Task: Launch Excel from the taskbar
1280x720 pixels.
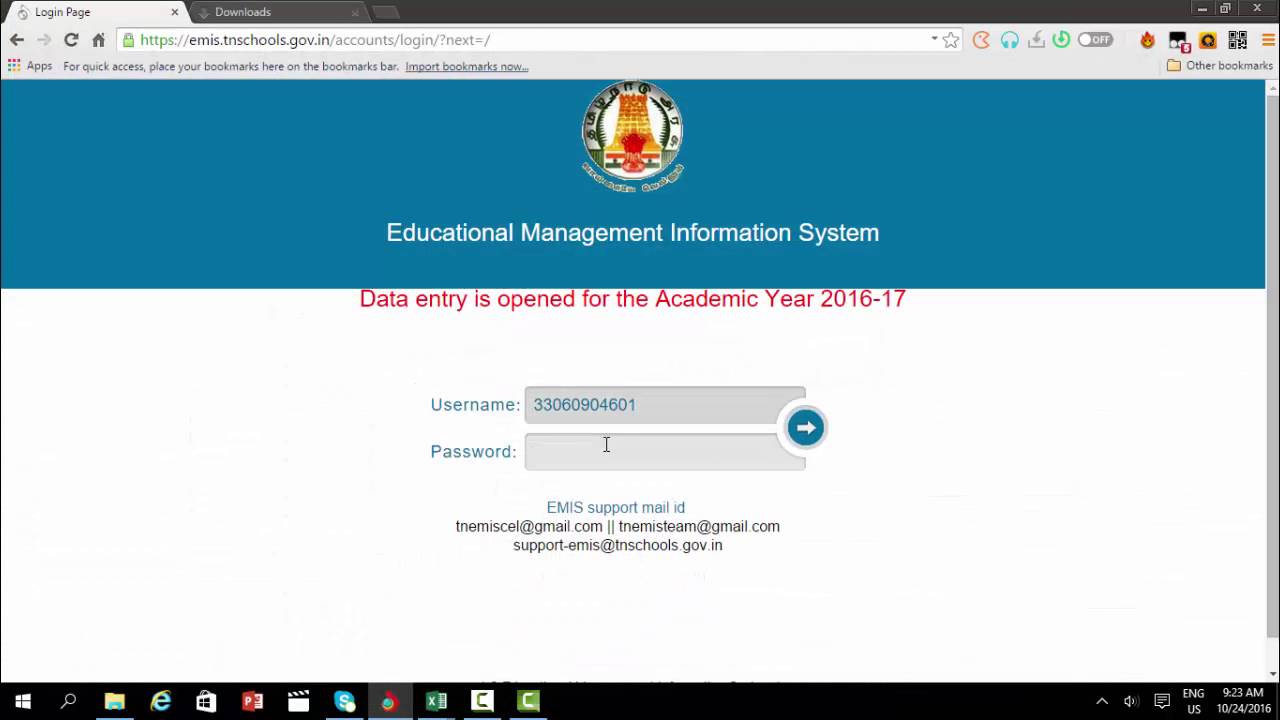Action: pos(435,700)
